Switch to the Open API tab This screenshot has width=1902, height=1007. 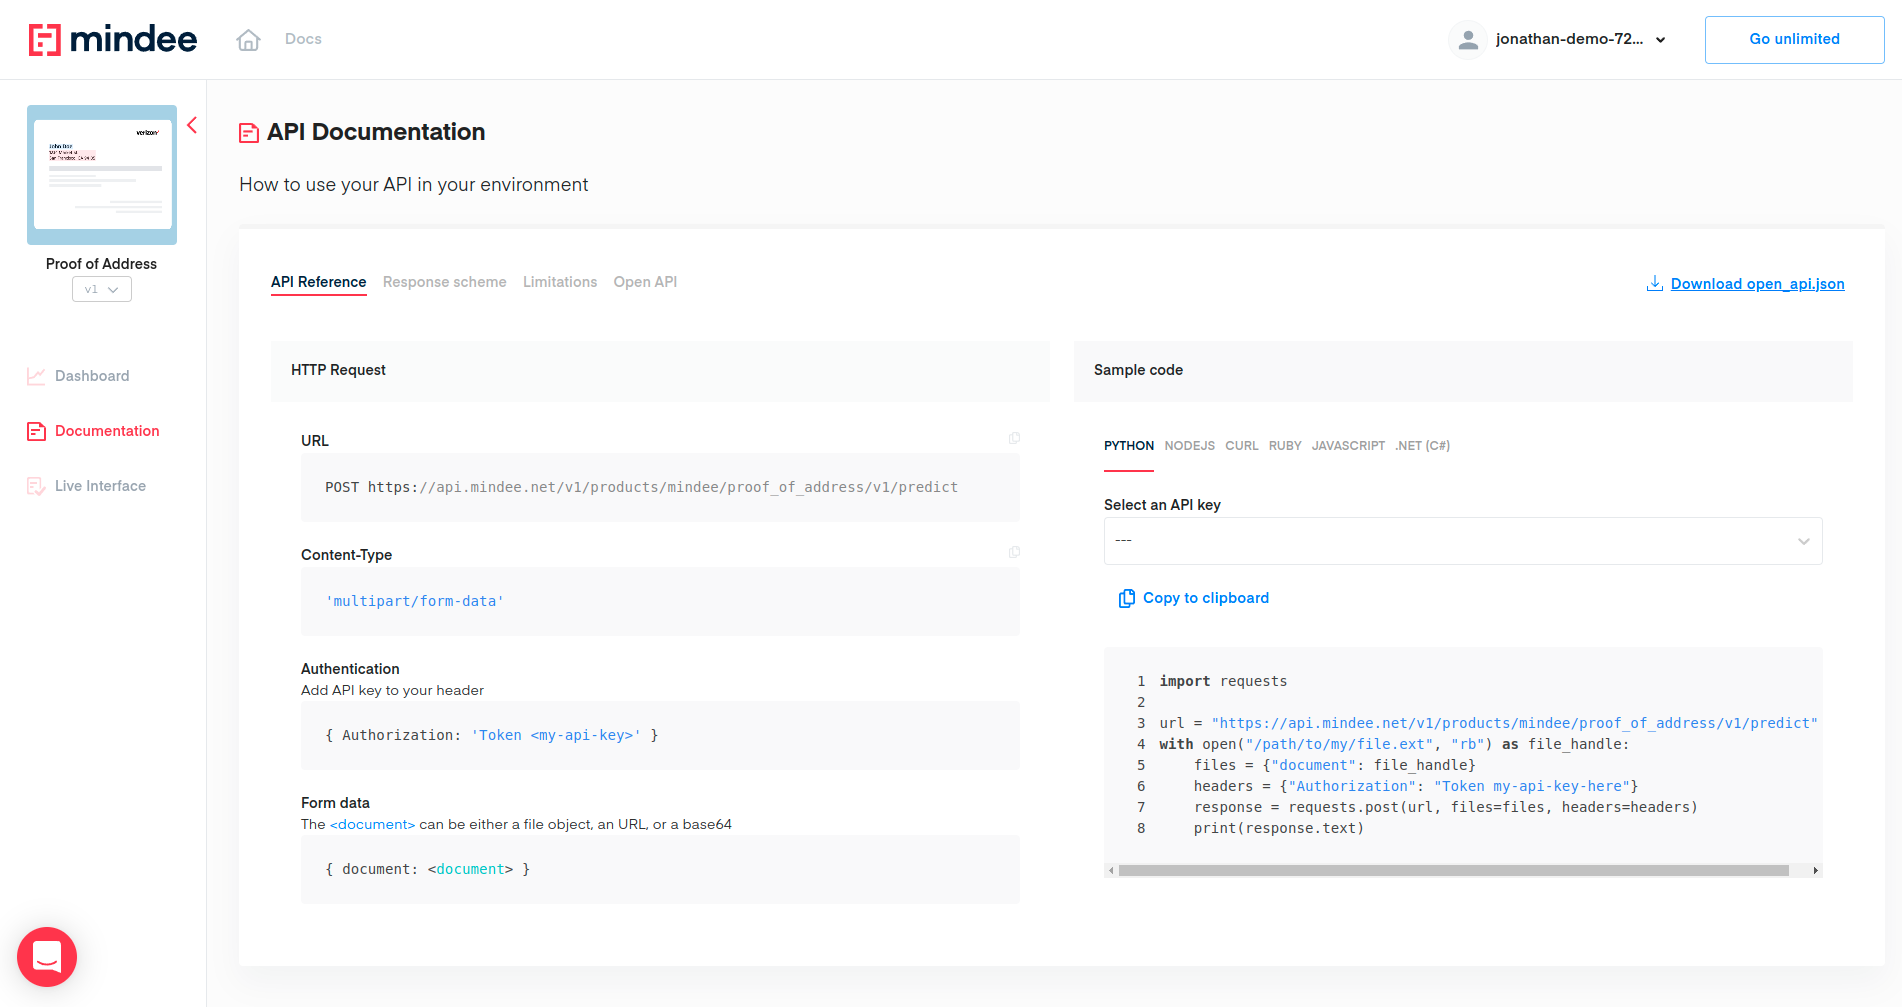(x=645, y=283)
